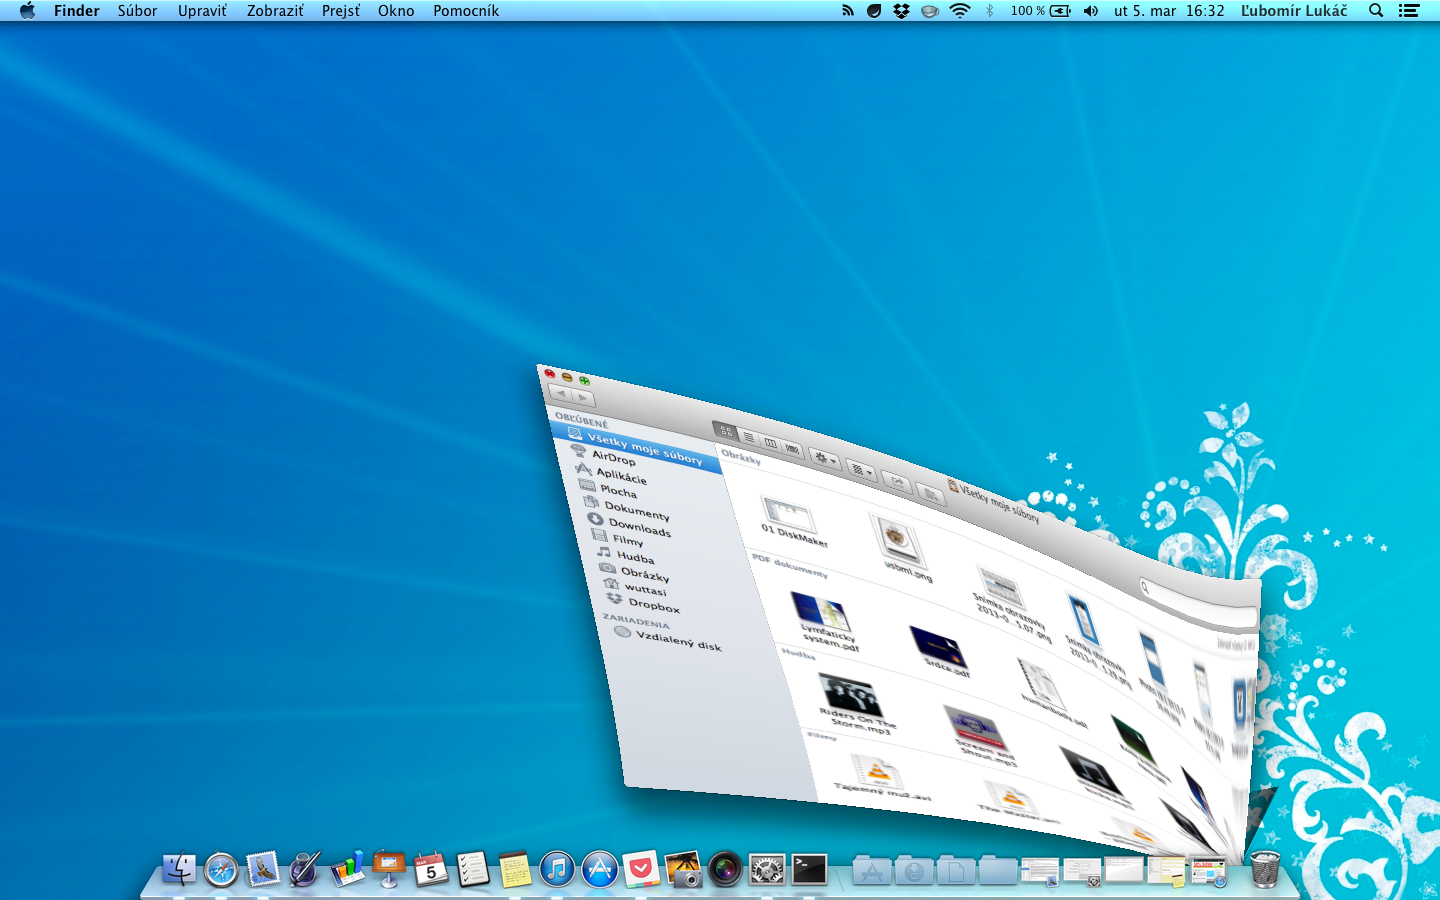Open the Zobraziť menu

coord(275,11)
